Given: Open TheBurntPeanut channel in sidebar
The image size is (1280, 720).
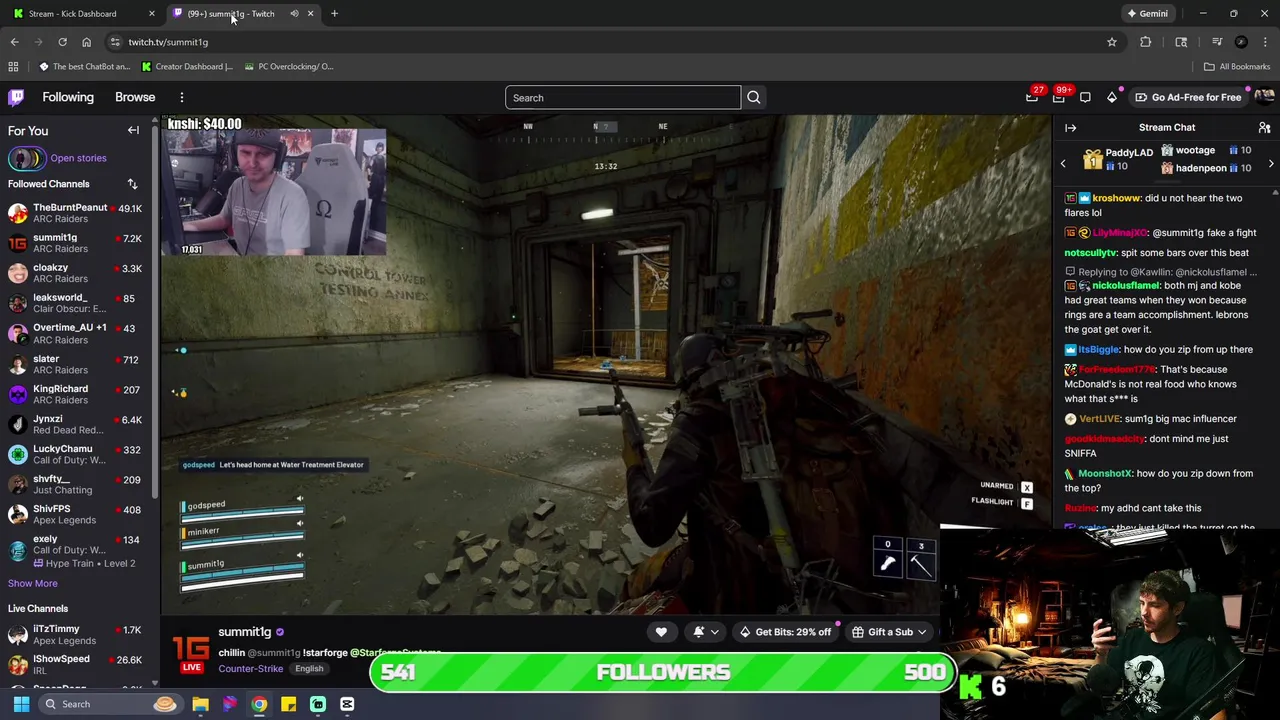Looking at the screenshot, I should click(78, 213).
